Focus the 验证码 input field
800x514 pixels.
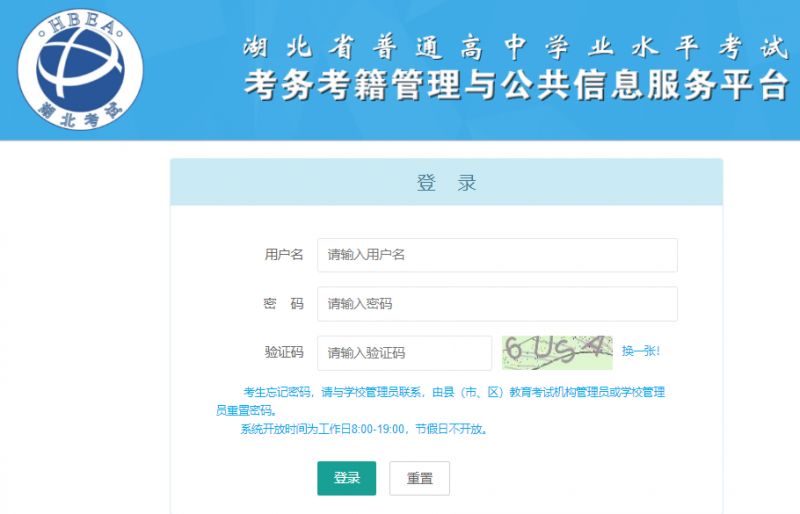[x=405, y=353]
